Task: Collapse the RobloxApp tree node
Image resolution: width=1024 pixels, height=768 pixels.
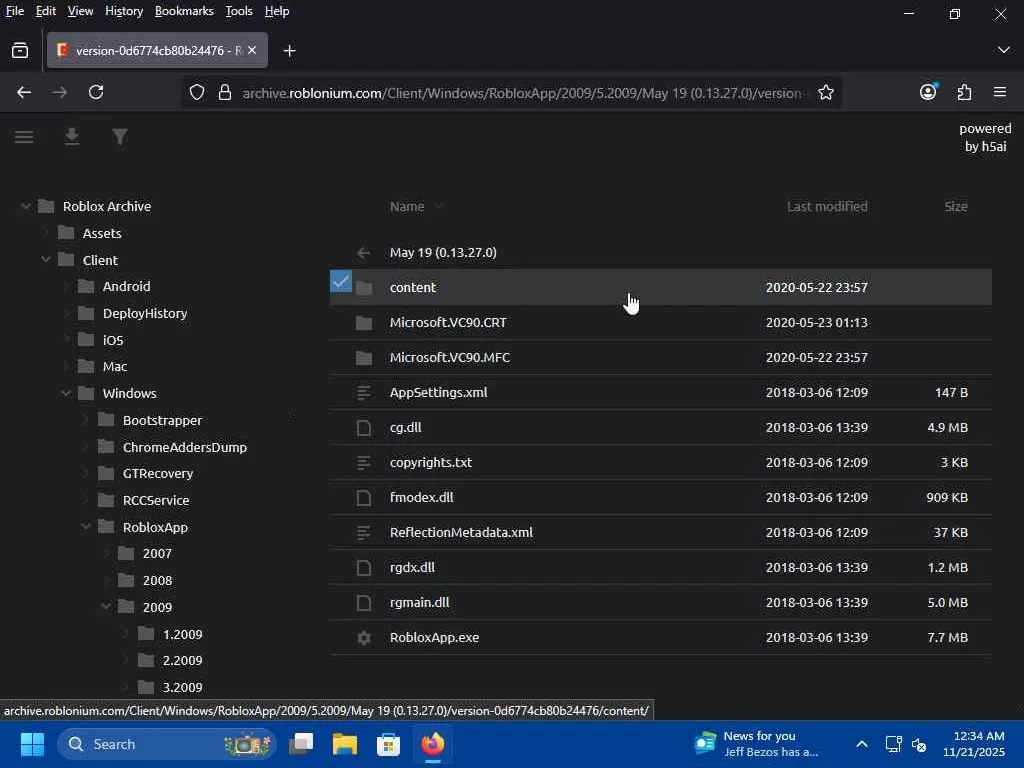Action: 86,526
